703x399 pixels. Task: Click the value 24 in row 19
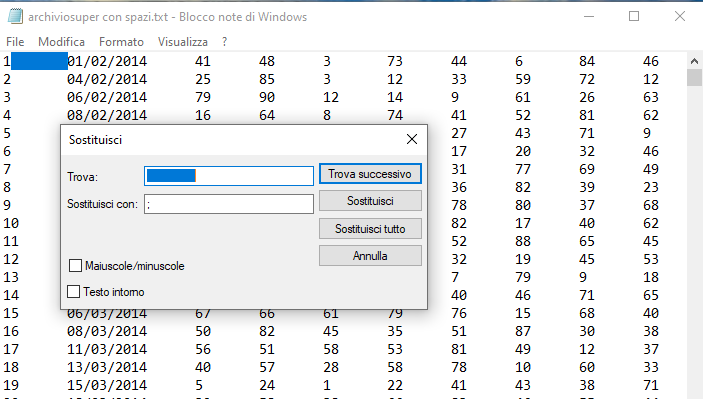click(267, 385)
